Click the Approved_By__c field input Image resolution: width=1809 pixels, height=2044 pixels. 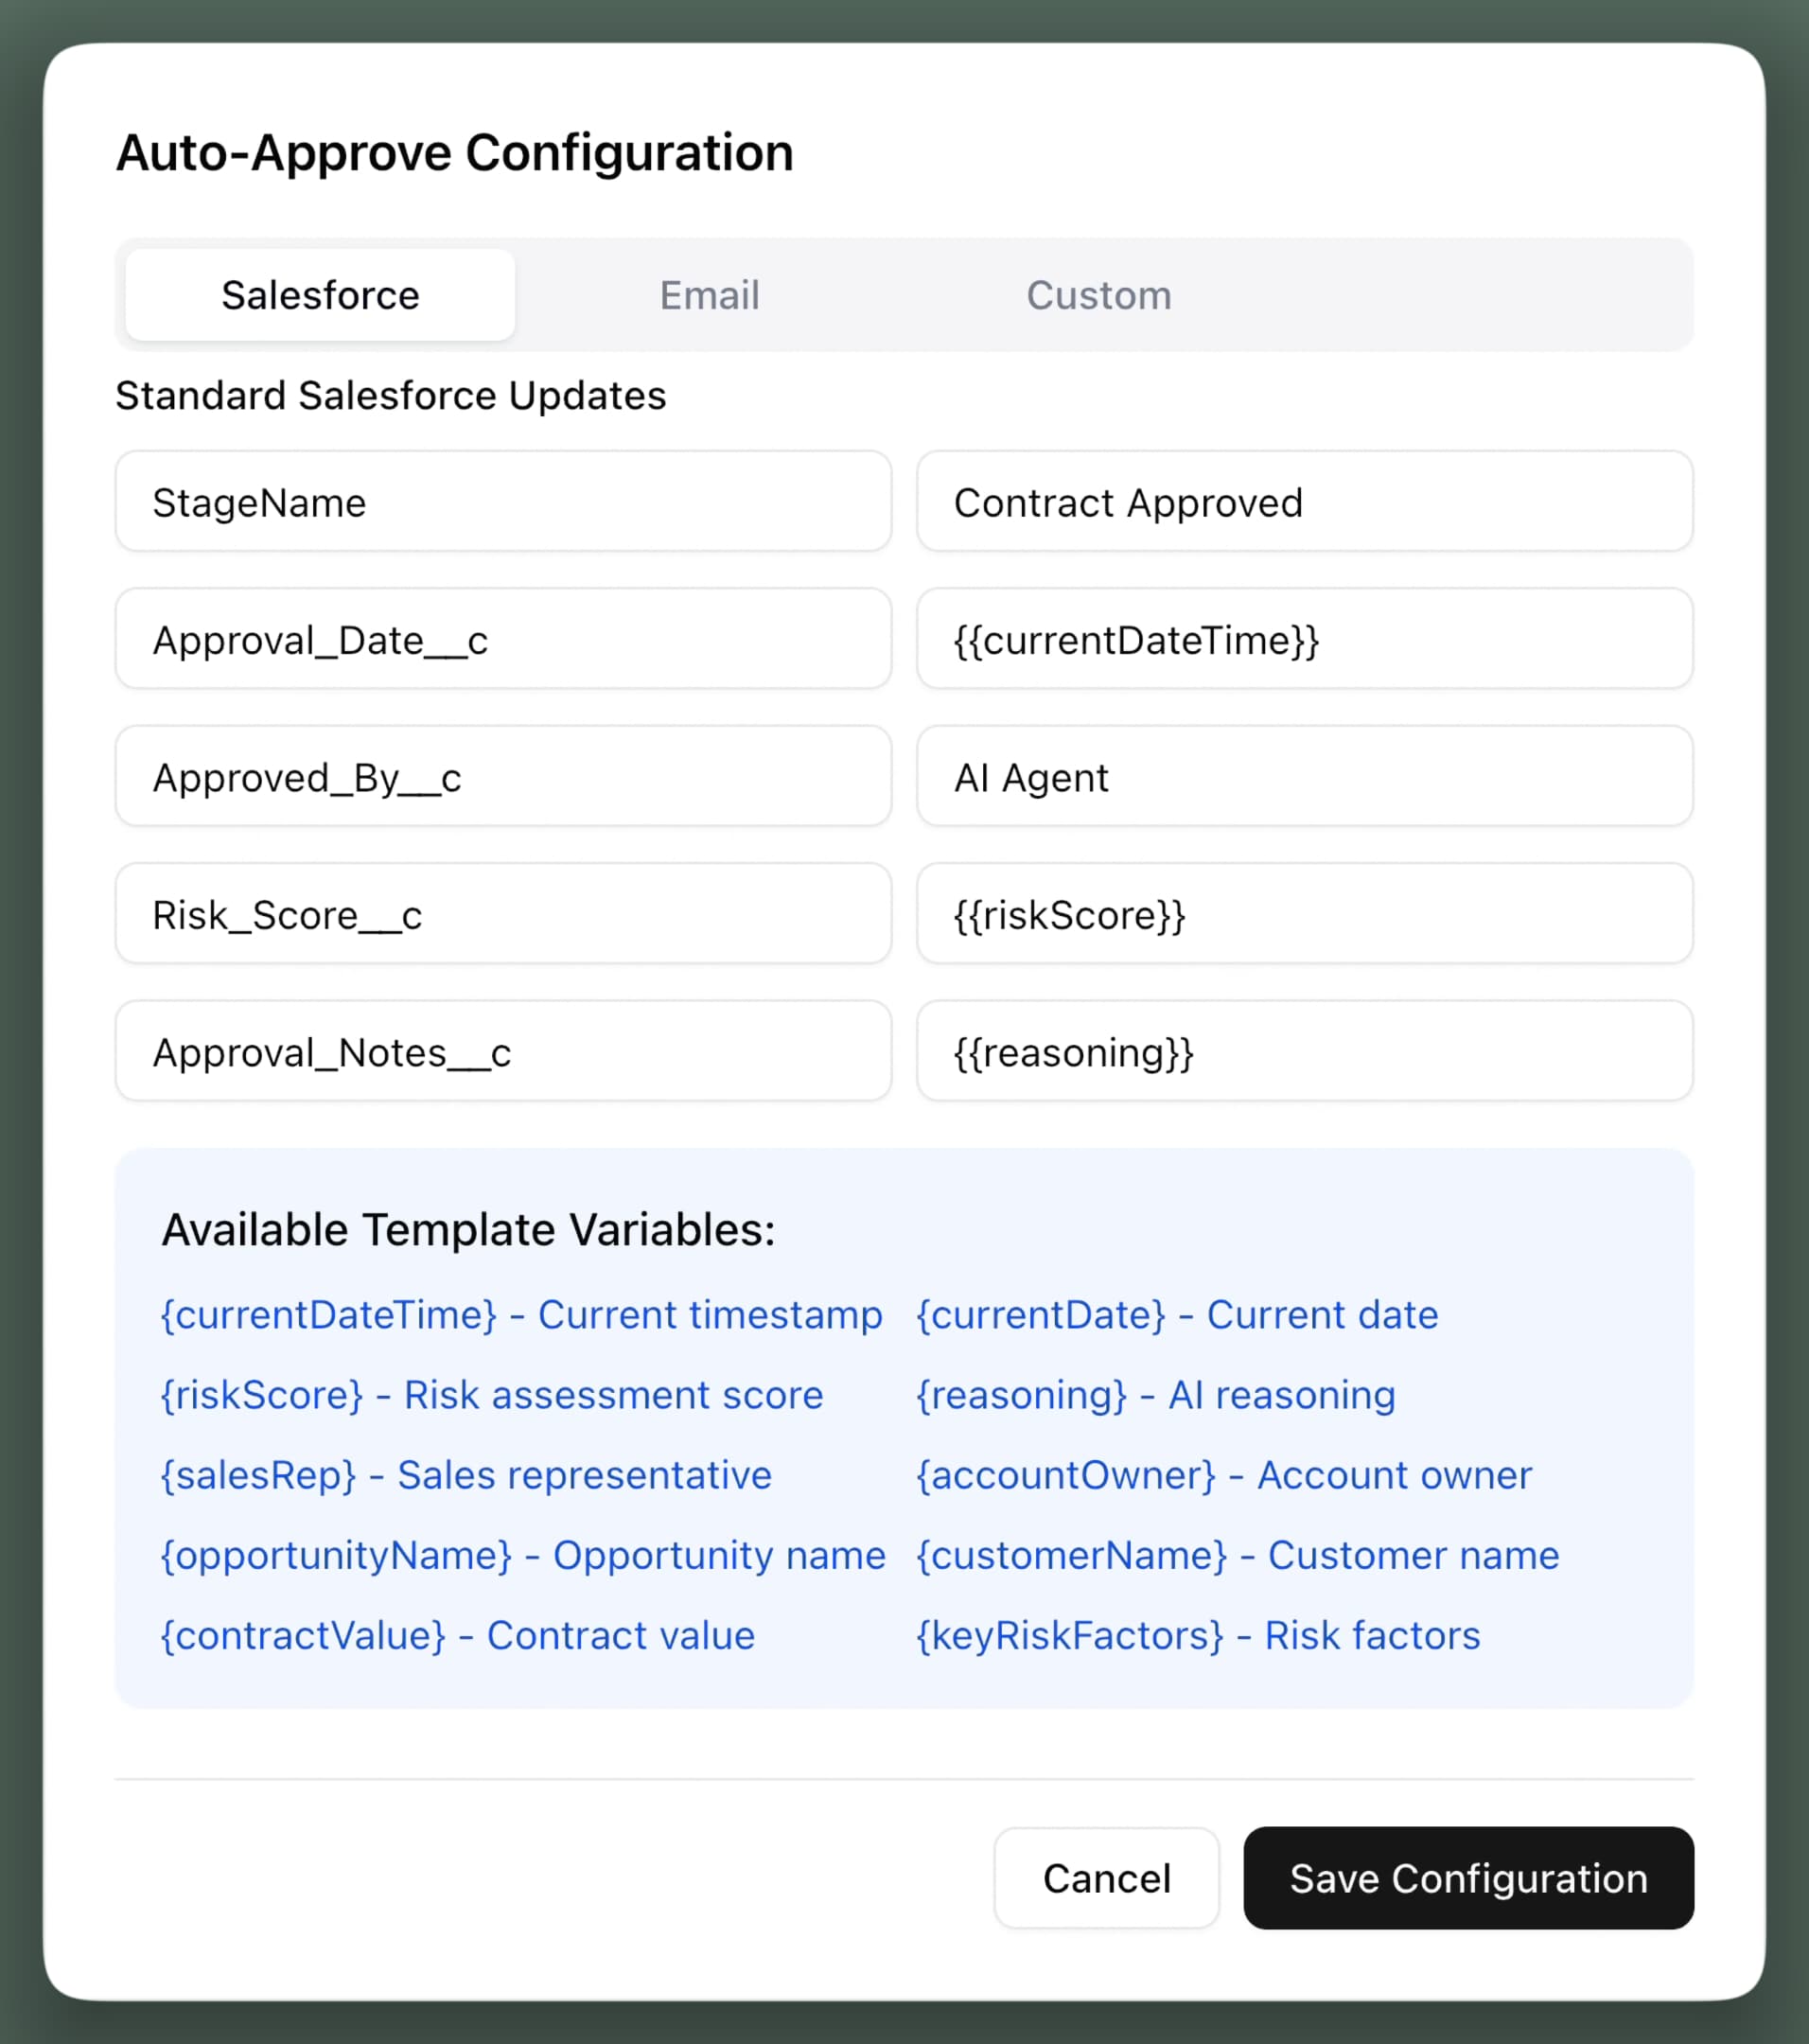pos(503,776)
